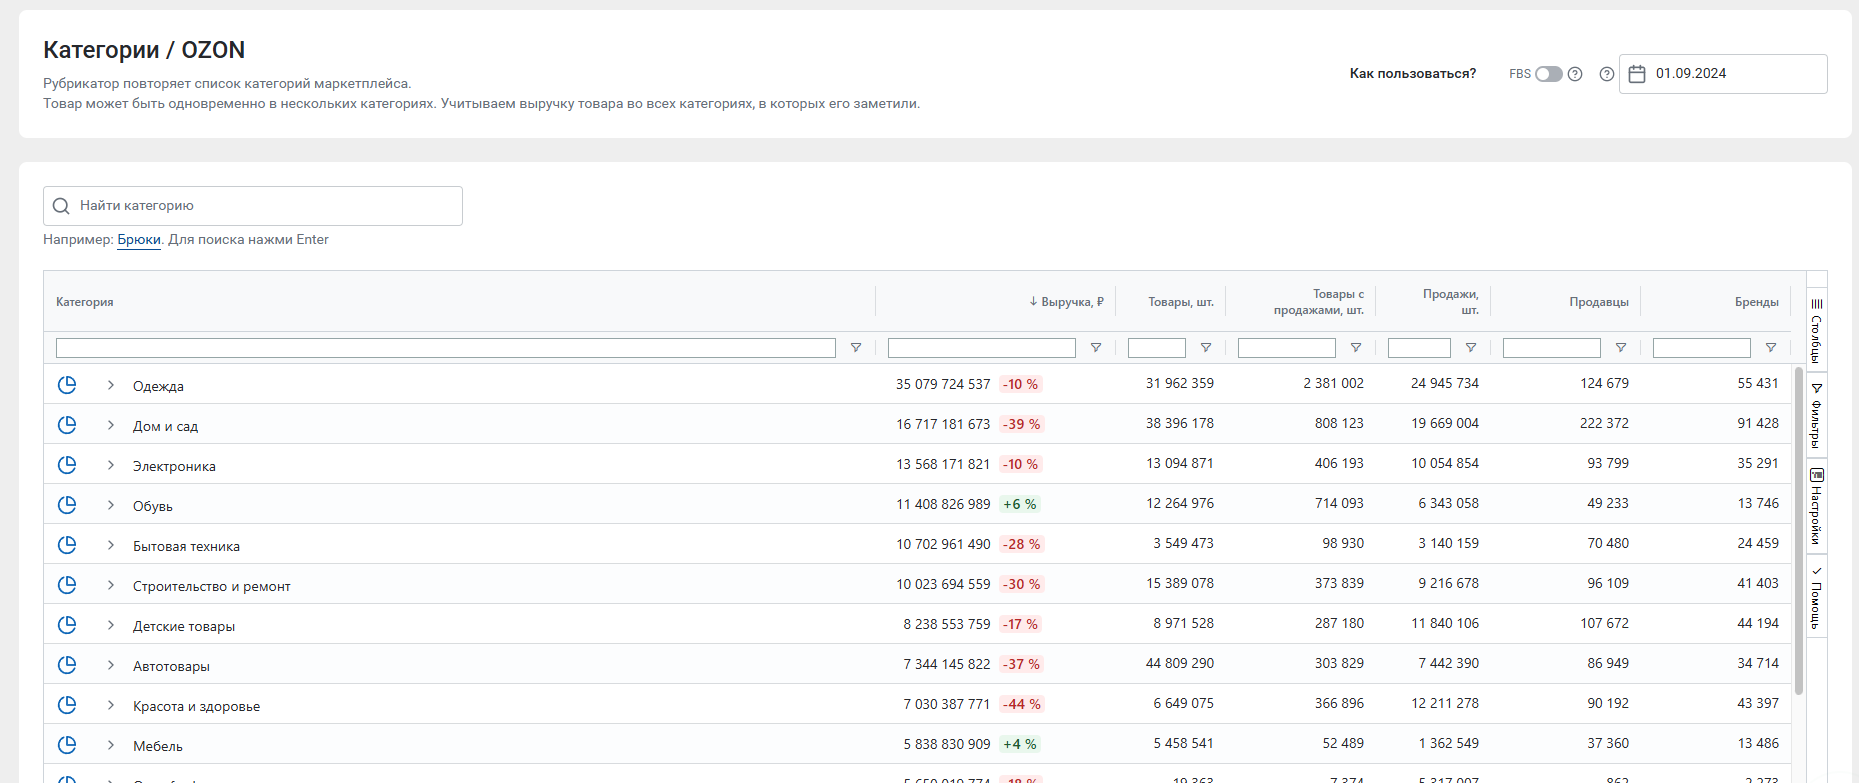Click the -44 % change badge

coord(1022,704)
